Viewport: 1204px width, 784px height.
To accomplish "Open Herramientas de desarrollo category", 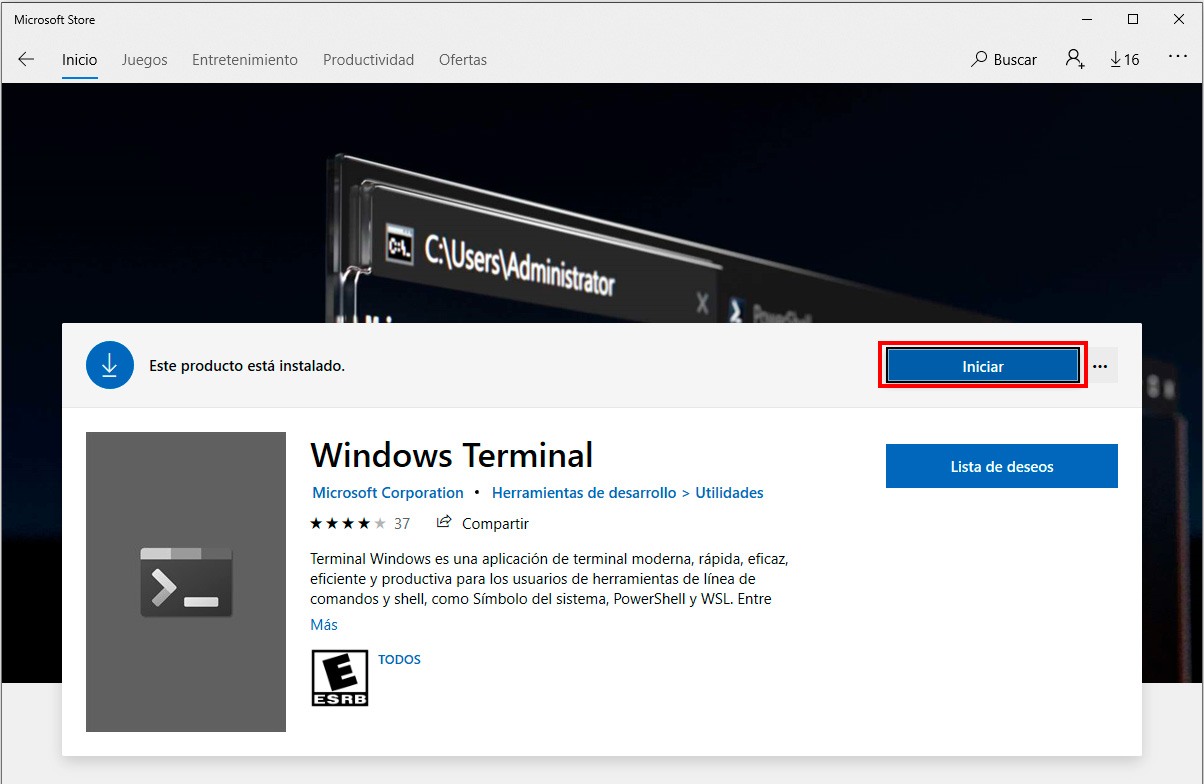I will [x=584, y=493].
